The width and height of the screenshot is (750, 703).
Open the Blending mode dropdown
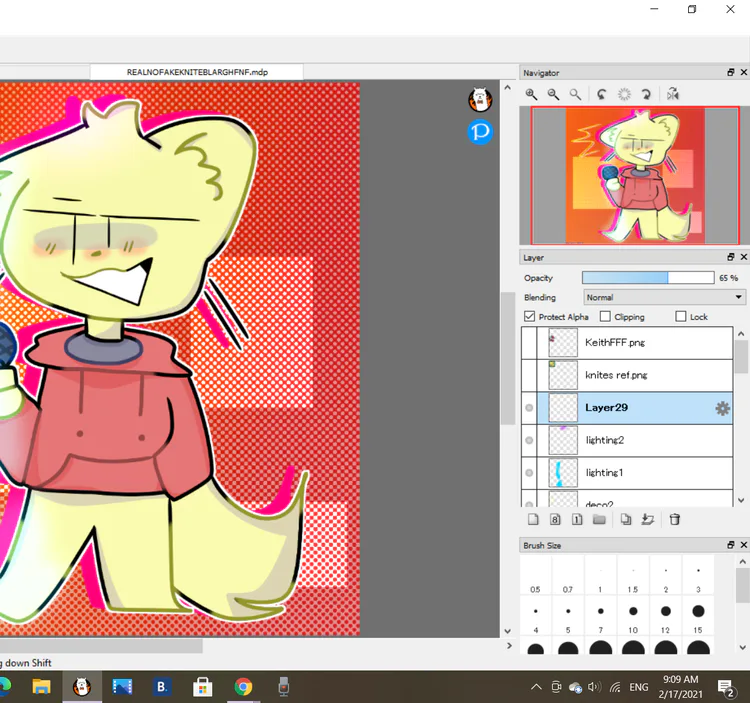coord(664,297)
